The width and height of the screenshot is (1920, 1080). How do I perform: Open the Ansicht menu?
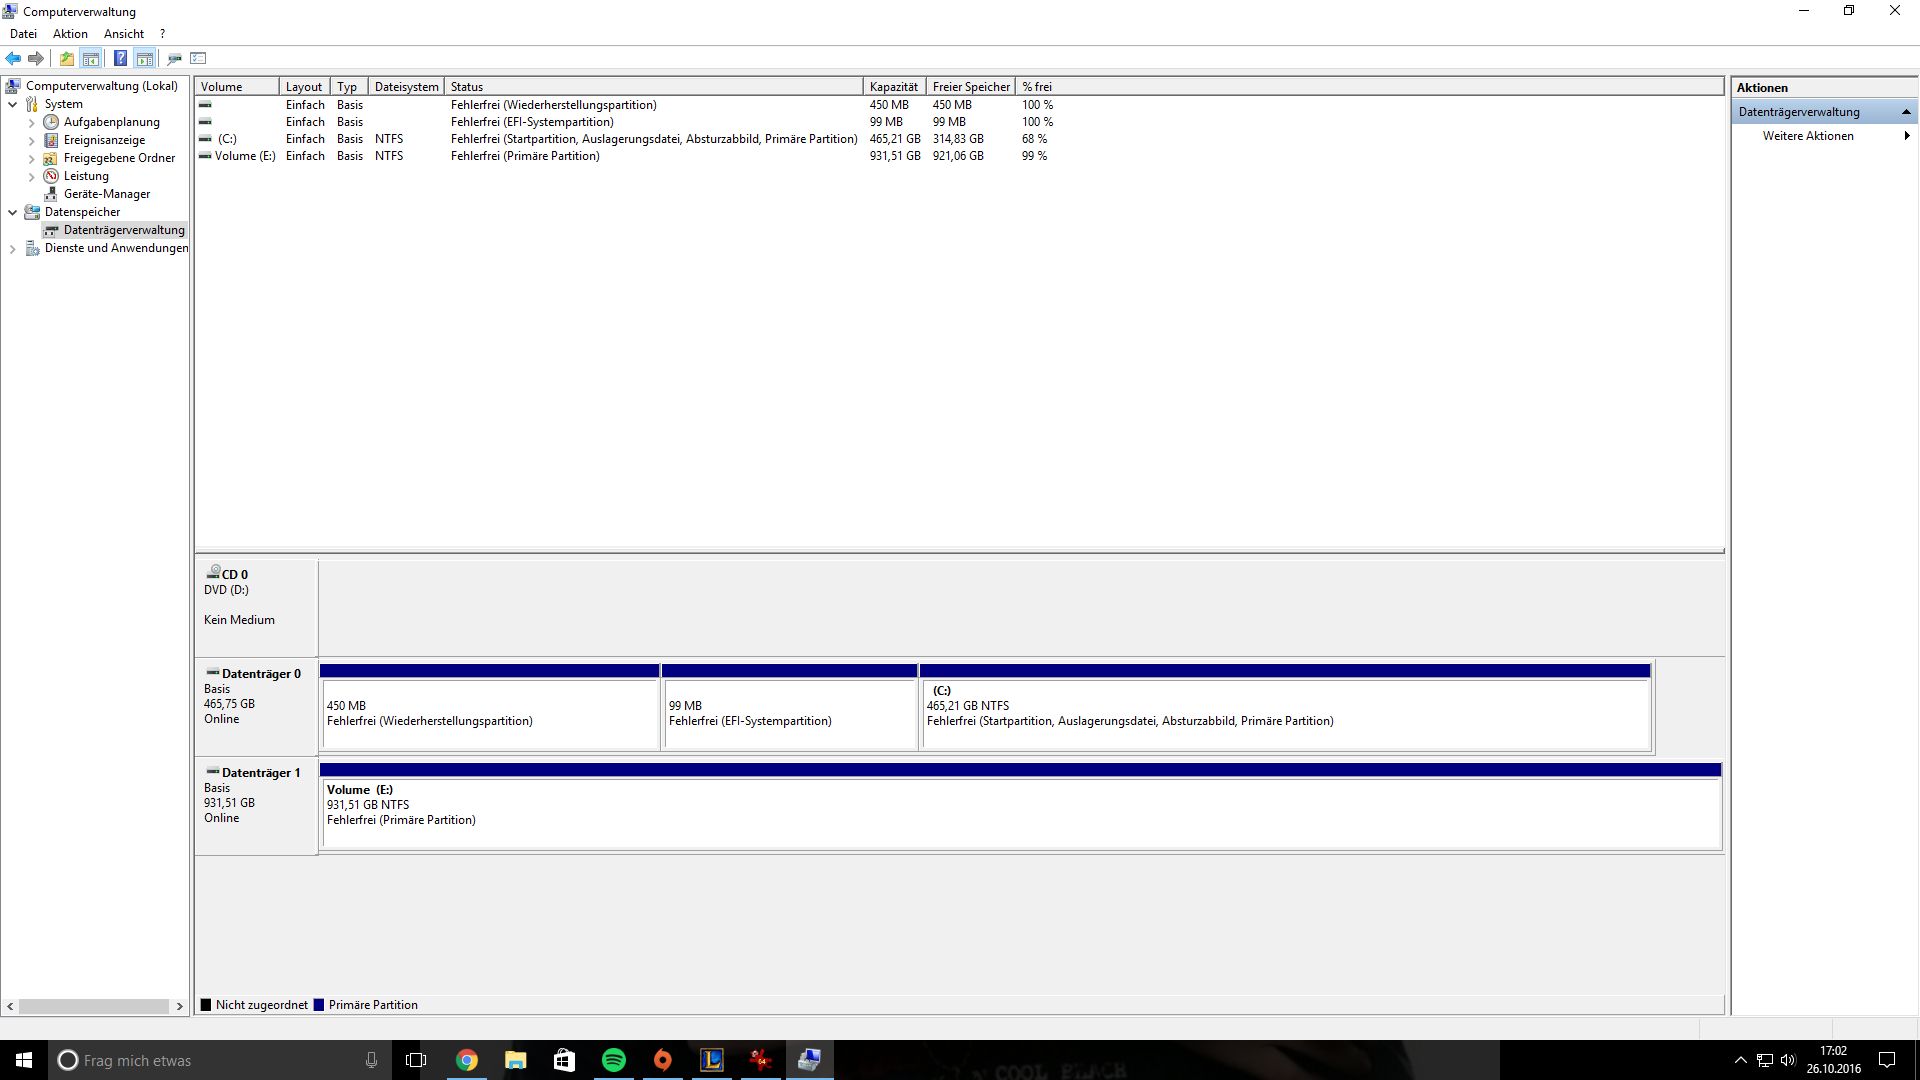click(x=123, y=34)
